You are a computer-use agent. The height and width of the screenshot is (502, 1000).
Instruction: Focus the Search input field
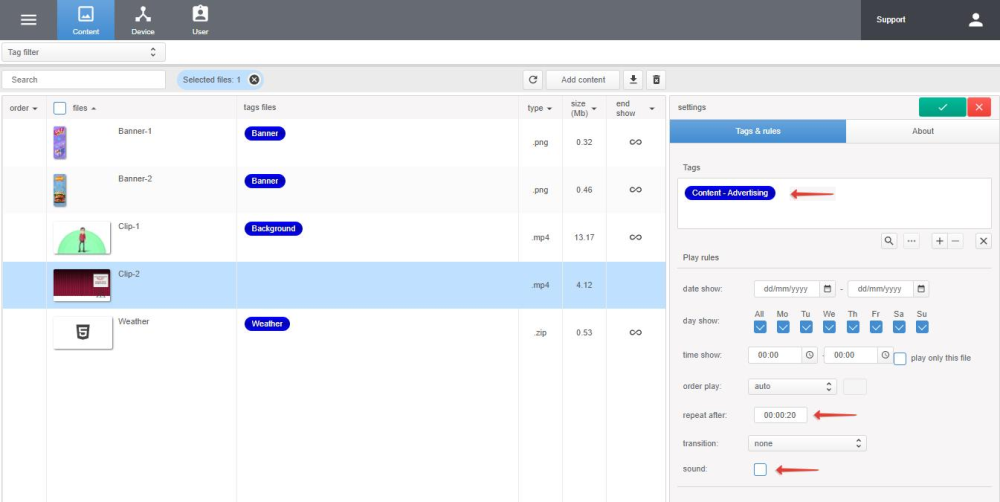(x=84, y=80)
